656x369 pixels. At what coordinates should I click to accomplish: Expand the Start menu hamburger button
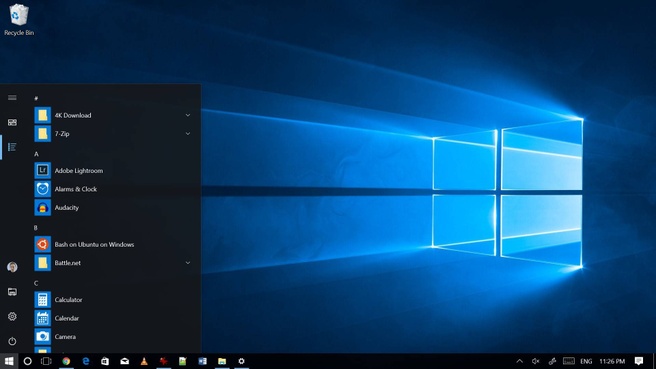(x=12, y=97)
